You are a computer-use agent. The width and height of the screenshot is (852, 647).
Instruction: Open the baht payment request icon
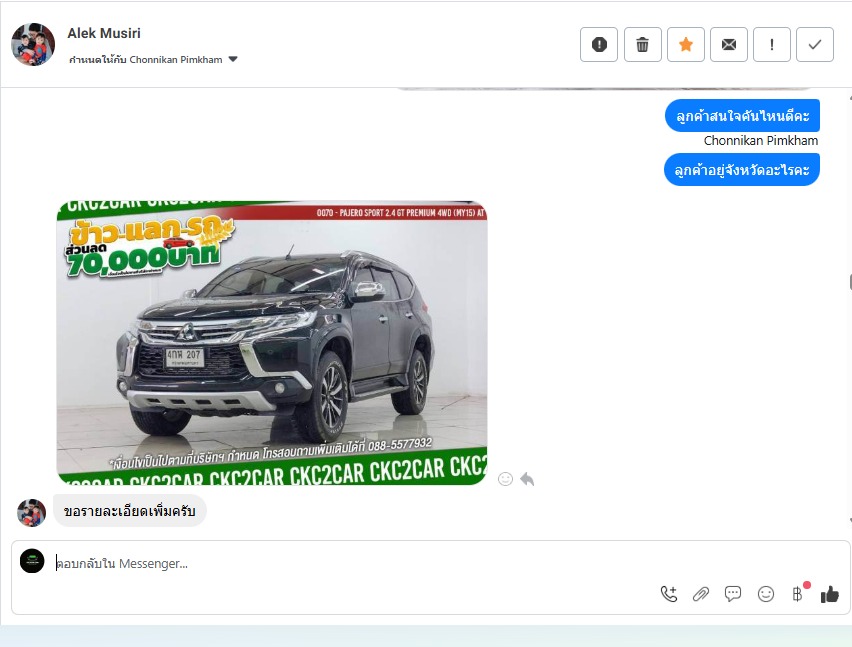pos(798,594)
